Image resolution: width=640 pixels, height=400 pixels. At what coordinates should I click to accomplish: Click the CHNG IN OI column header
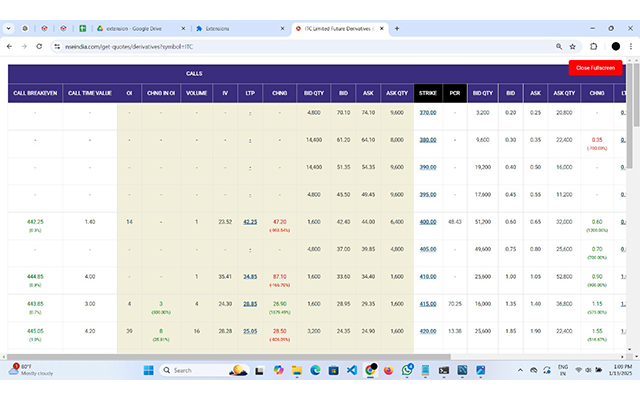(x=161, y=93)
